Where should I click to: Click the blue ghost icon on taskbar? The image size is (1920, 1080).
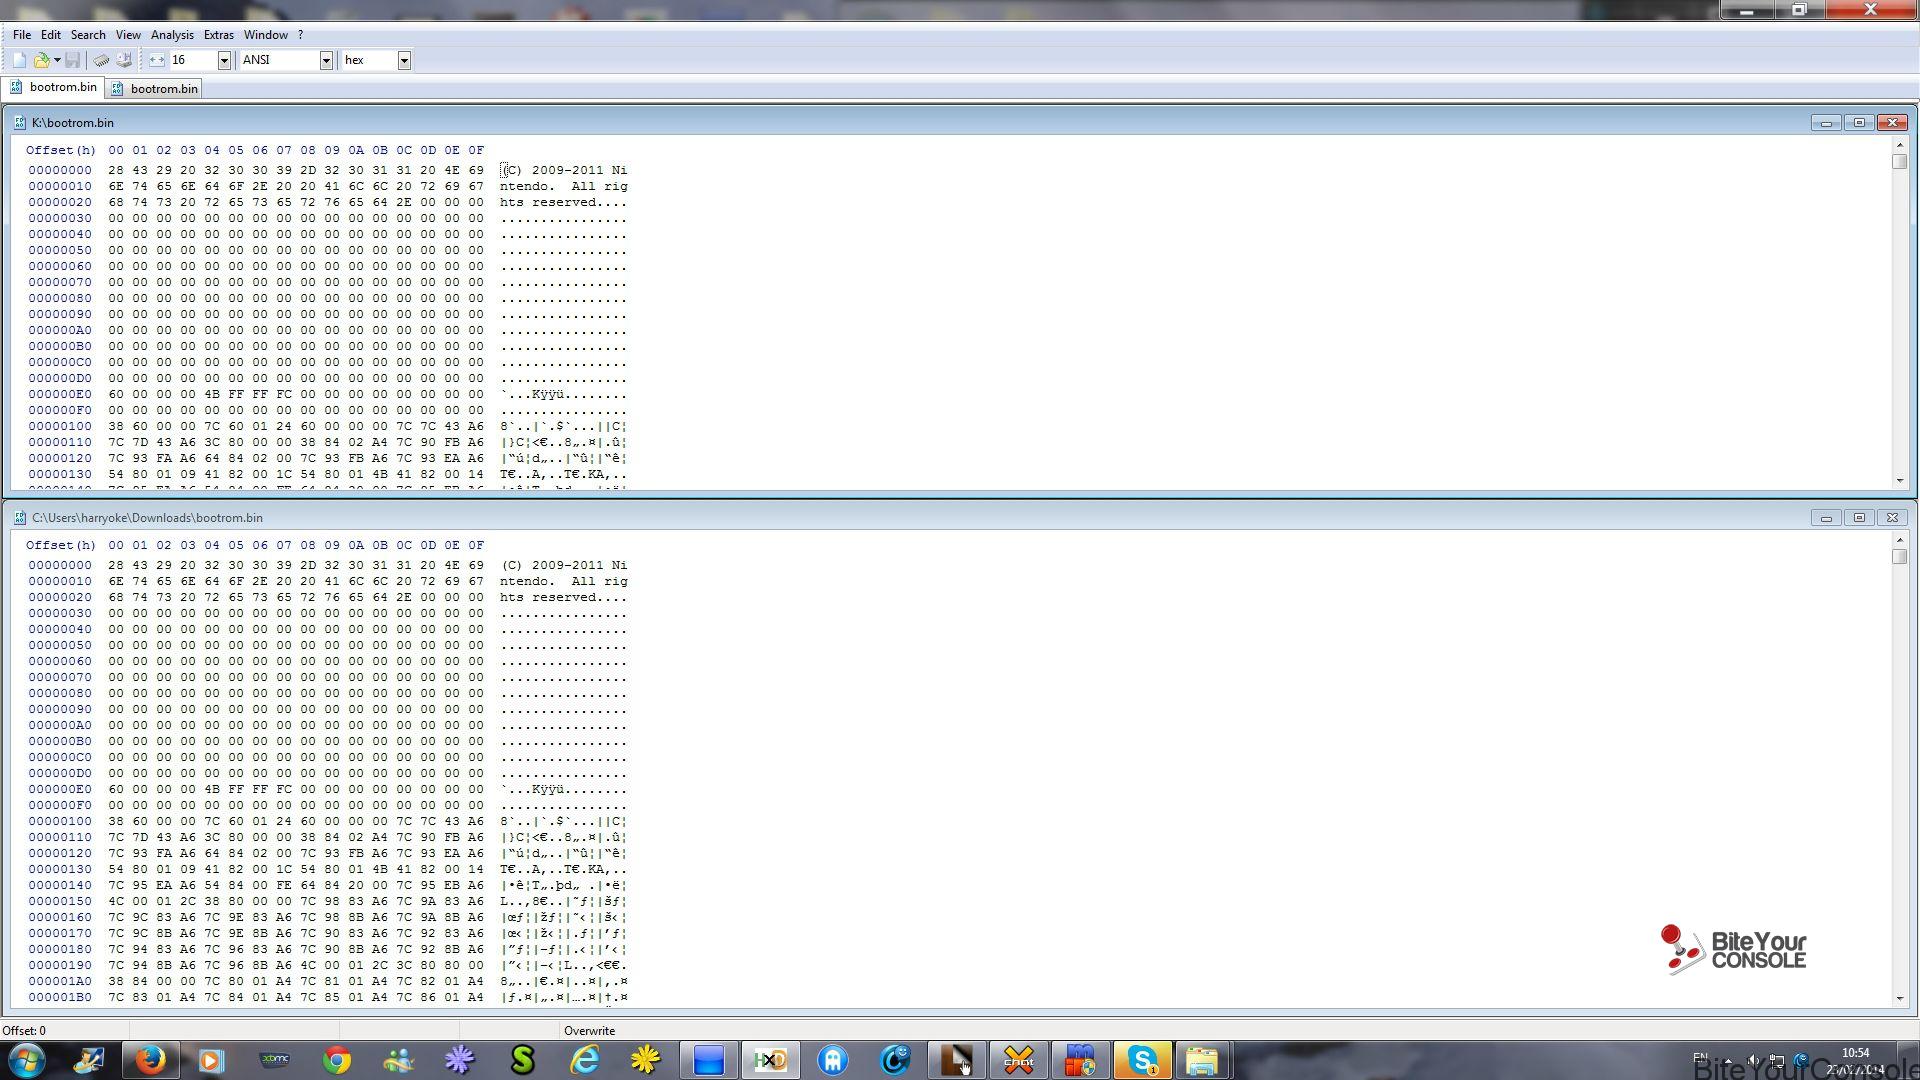click(x=833, y=1060)
